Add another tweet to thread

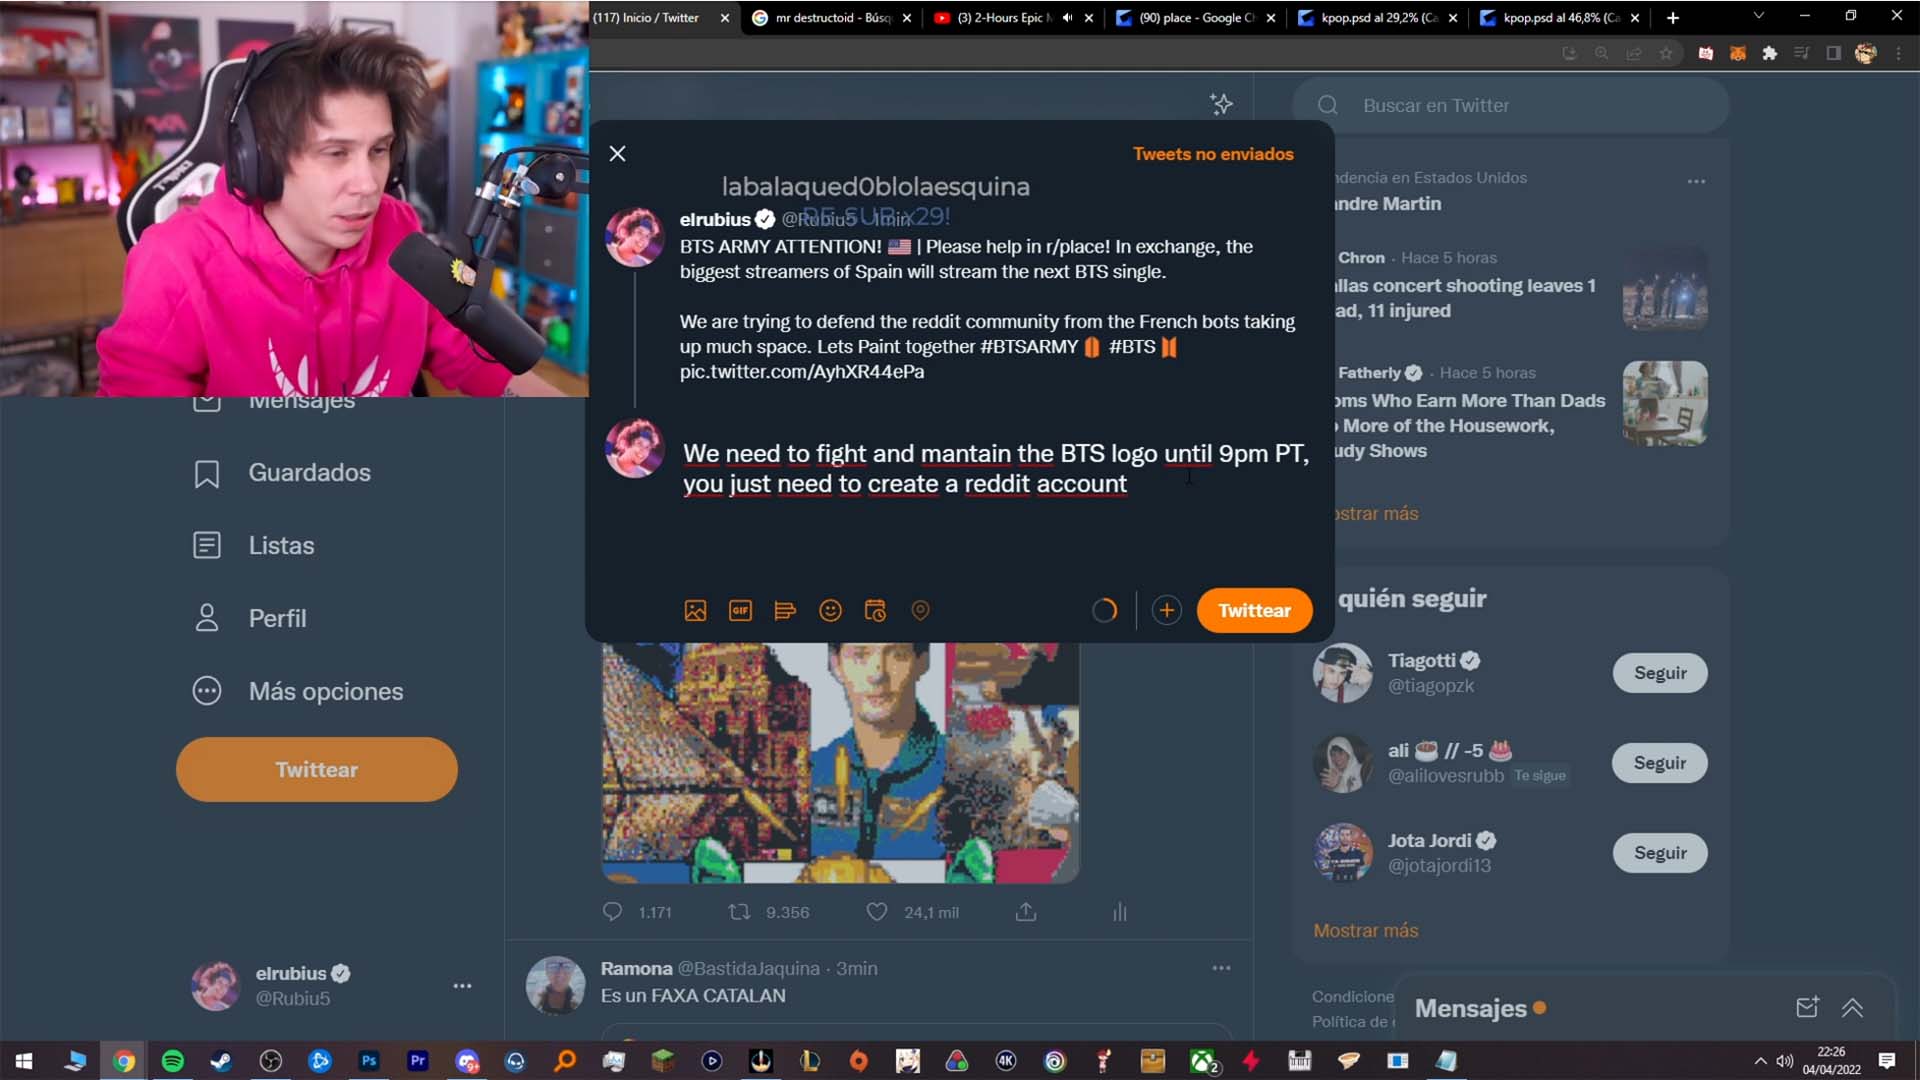(x=1166, y=610)
